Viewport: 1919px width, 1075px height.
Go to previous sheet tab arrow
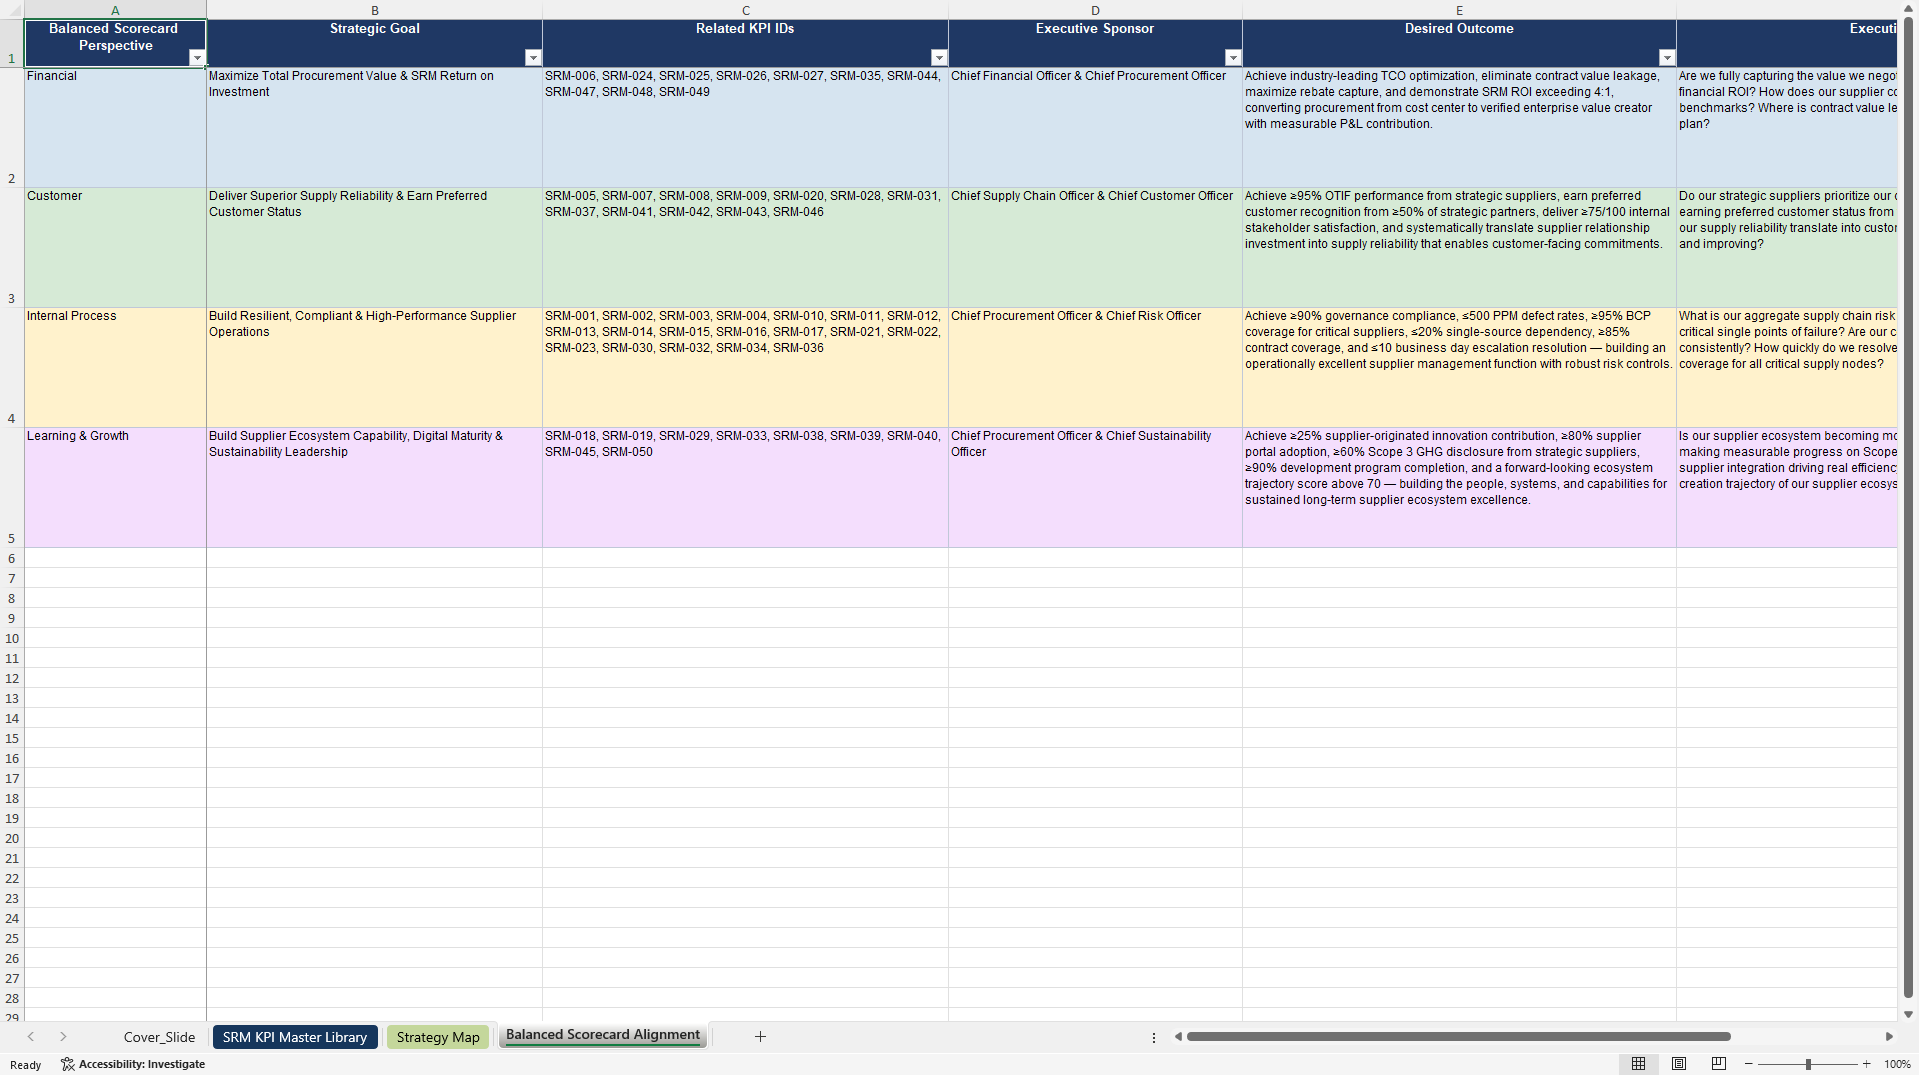click(x=31, y=1037)
